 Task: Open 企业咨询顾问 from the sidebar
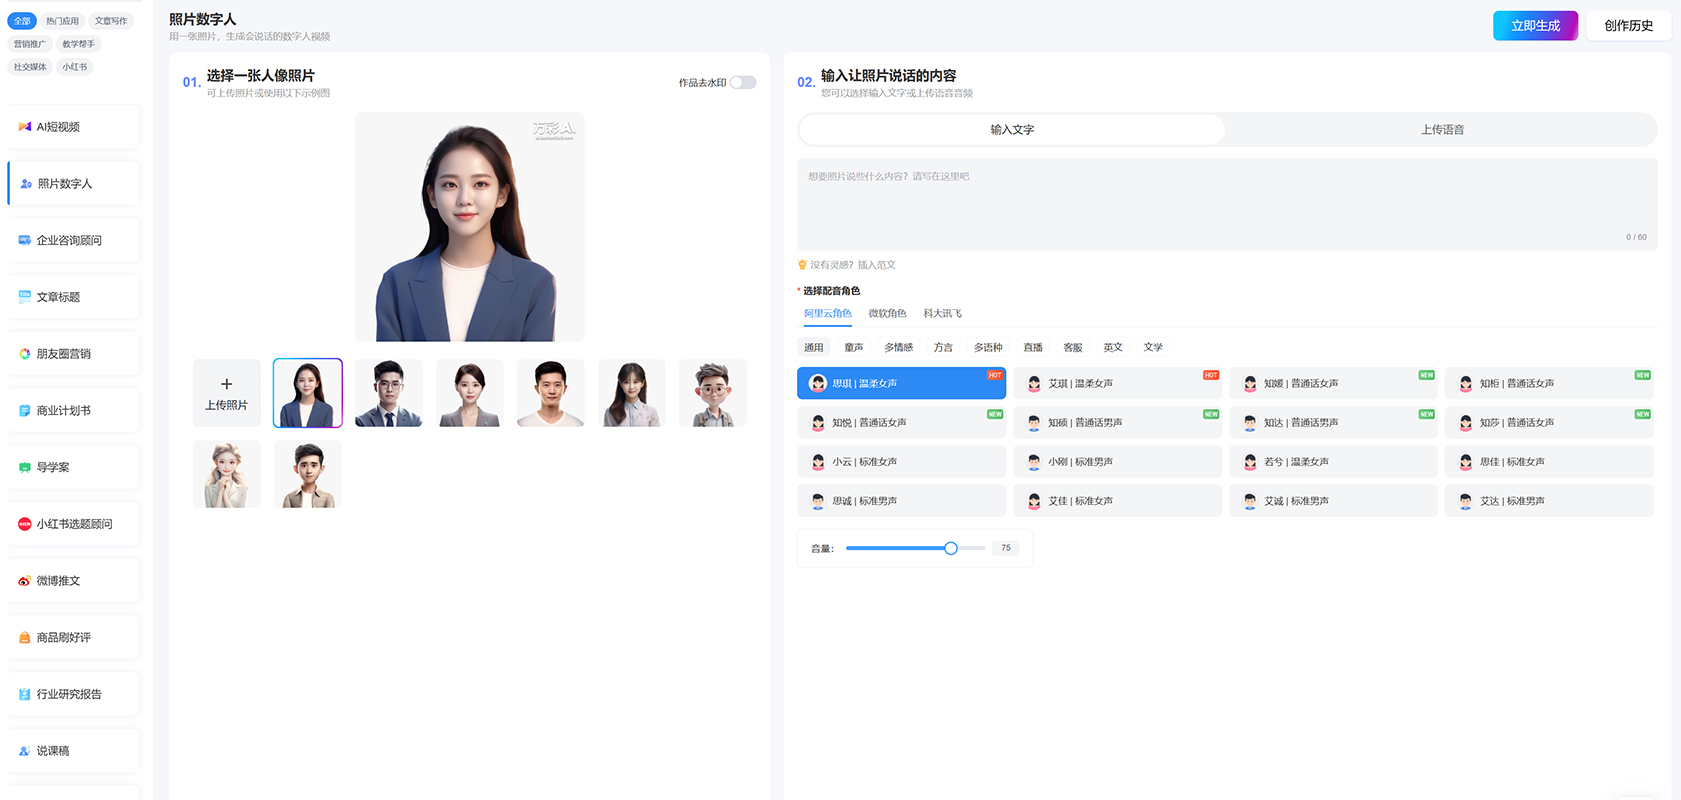pyautogui.click(x=73, y=241)
